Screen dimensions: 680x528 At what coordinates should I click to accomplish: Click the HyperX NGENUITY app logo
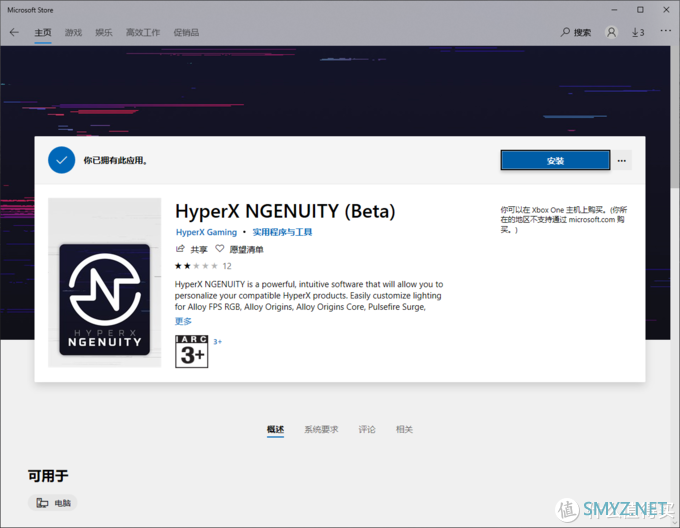pyautogui.click(x=105, y=300)
